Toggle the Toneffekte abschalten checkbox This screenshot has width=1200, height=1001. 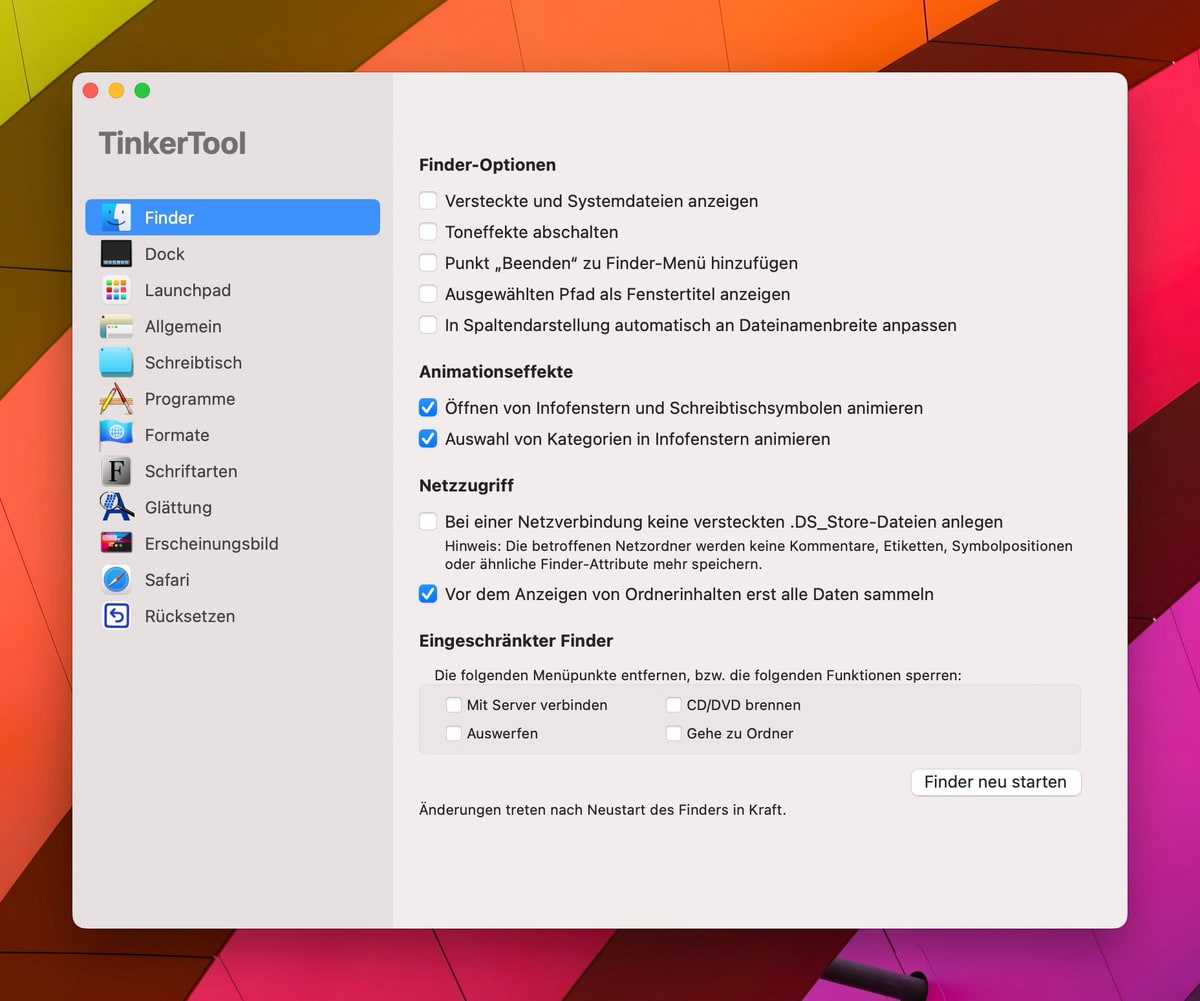point(428,232)
